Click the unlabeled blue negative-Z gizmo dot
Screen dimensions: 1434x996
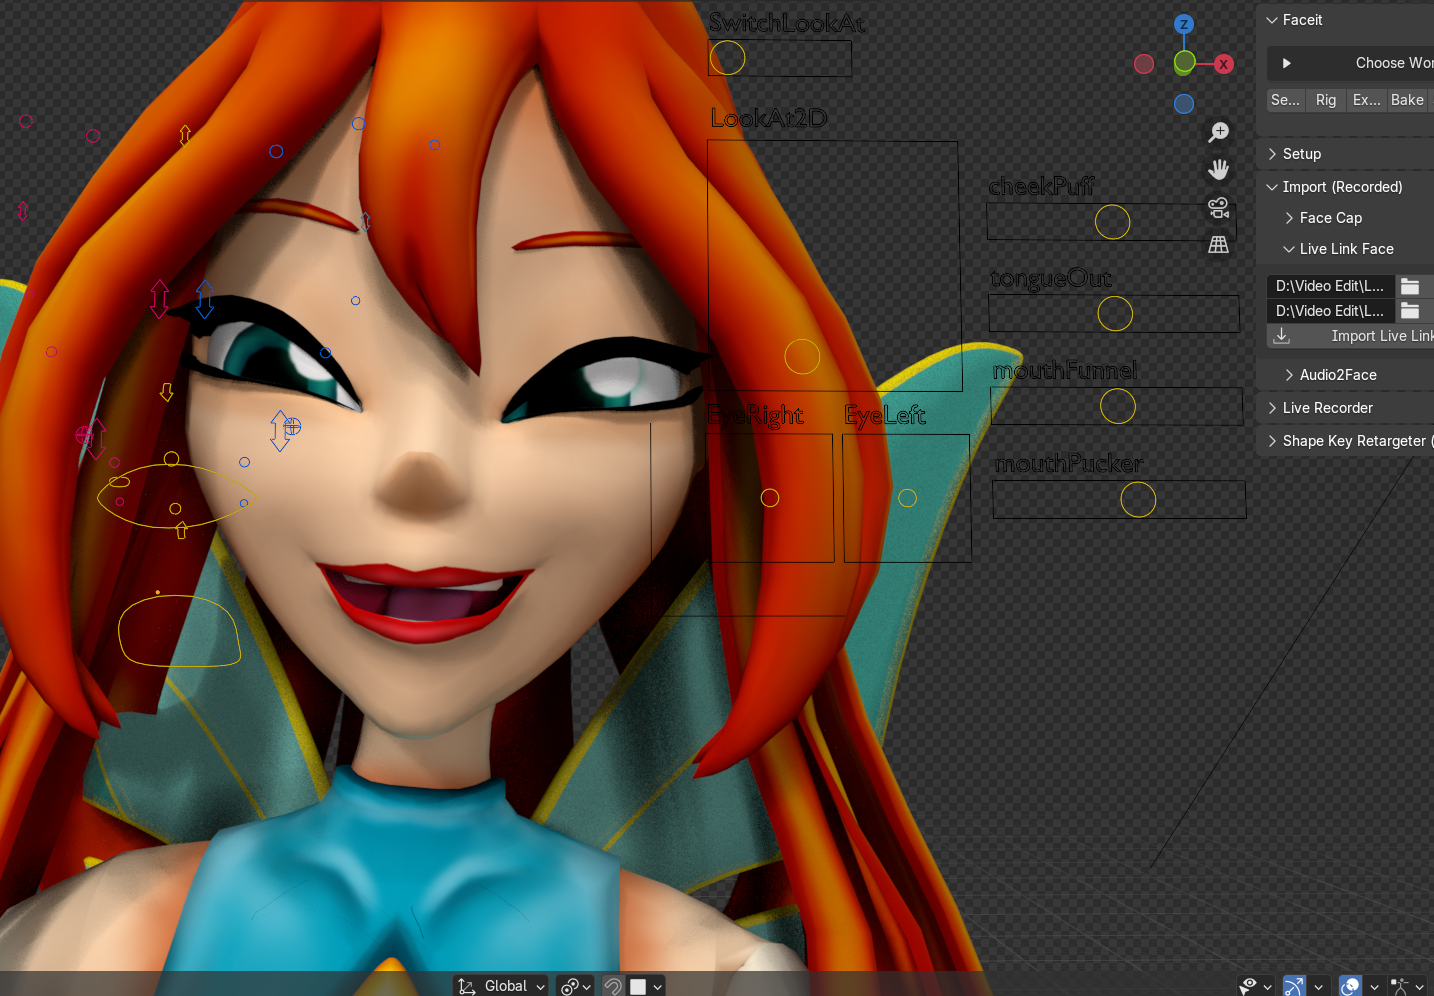tap(1184, 103)
